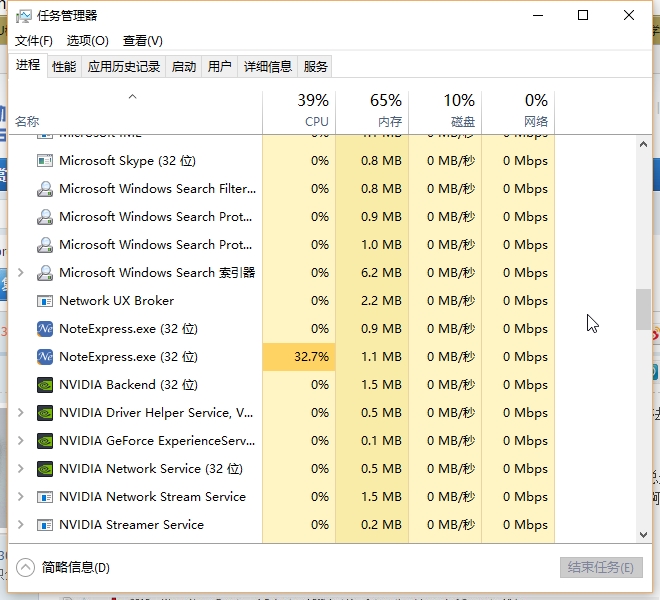Sort processes by the 内存 column
The image size is (660, 600).
tap(372, 112)
